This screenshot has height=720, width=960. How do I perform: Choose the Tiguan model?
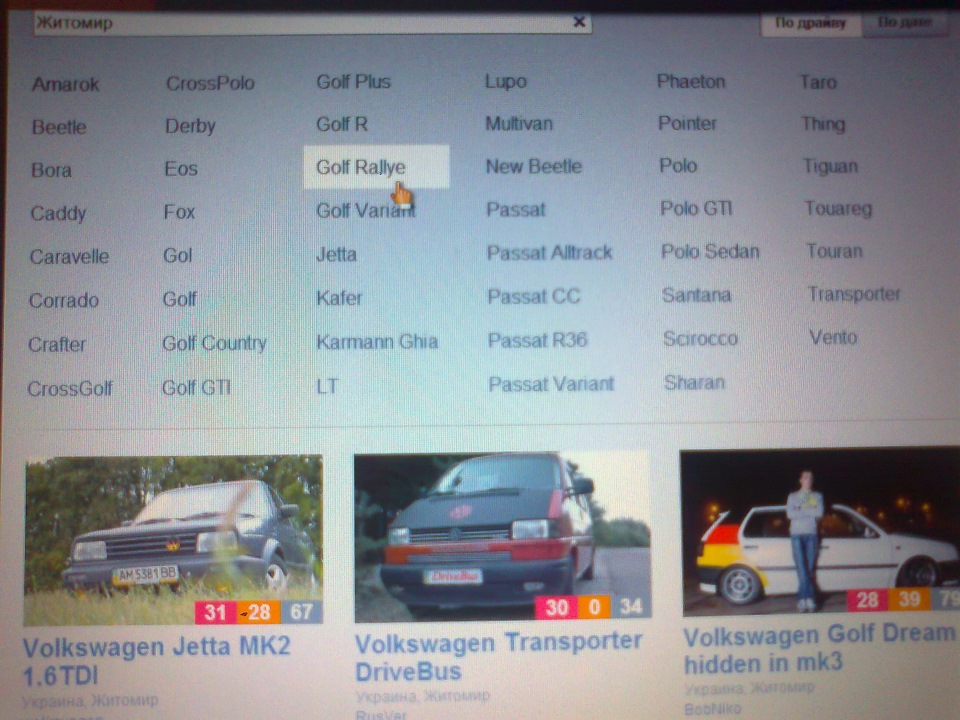(x=831, y=166)
